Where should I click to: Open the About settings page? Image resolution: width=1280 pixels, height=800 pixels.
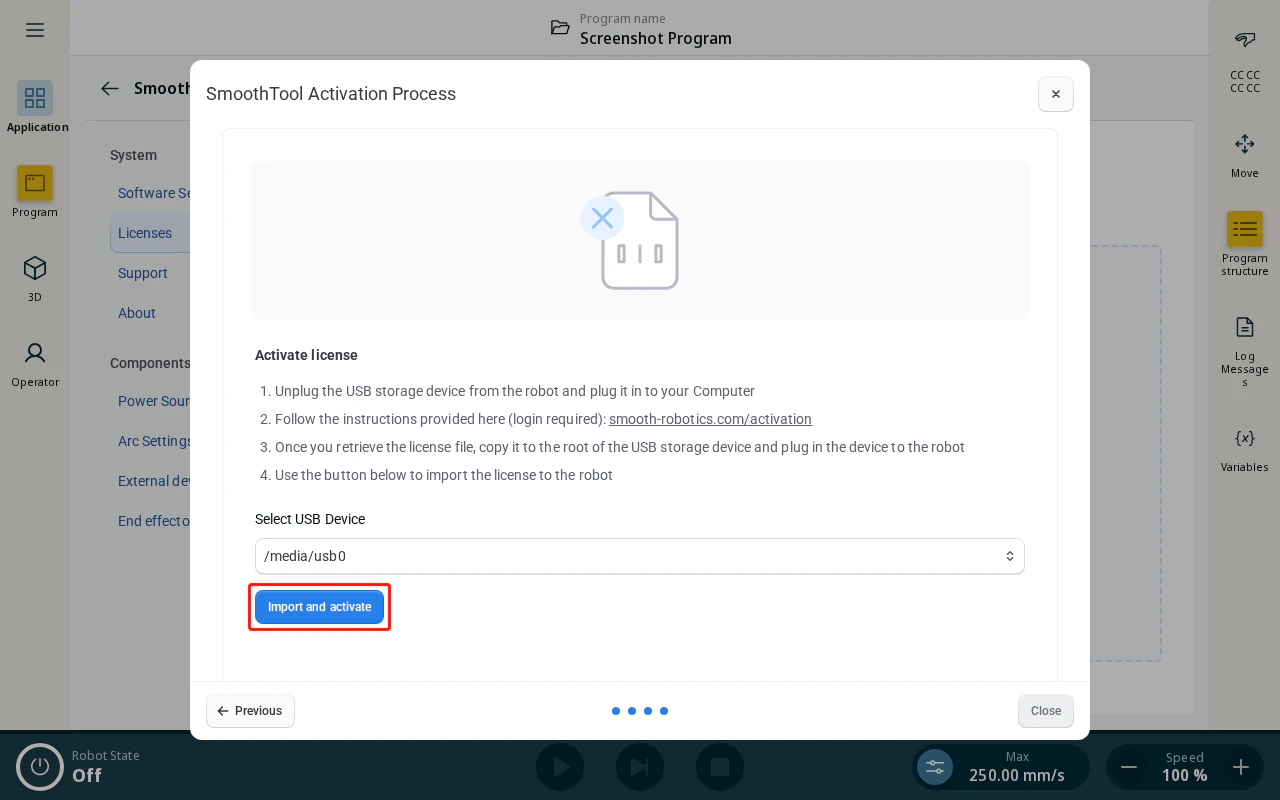137,313
